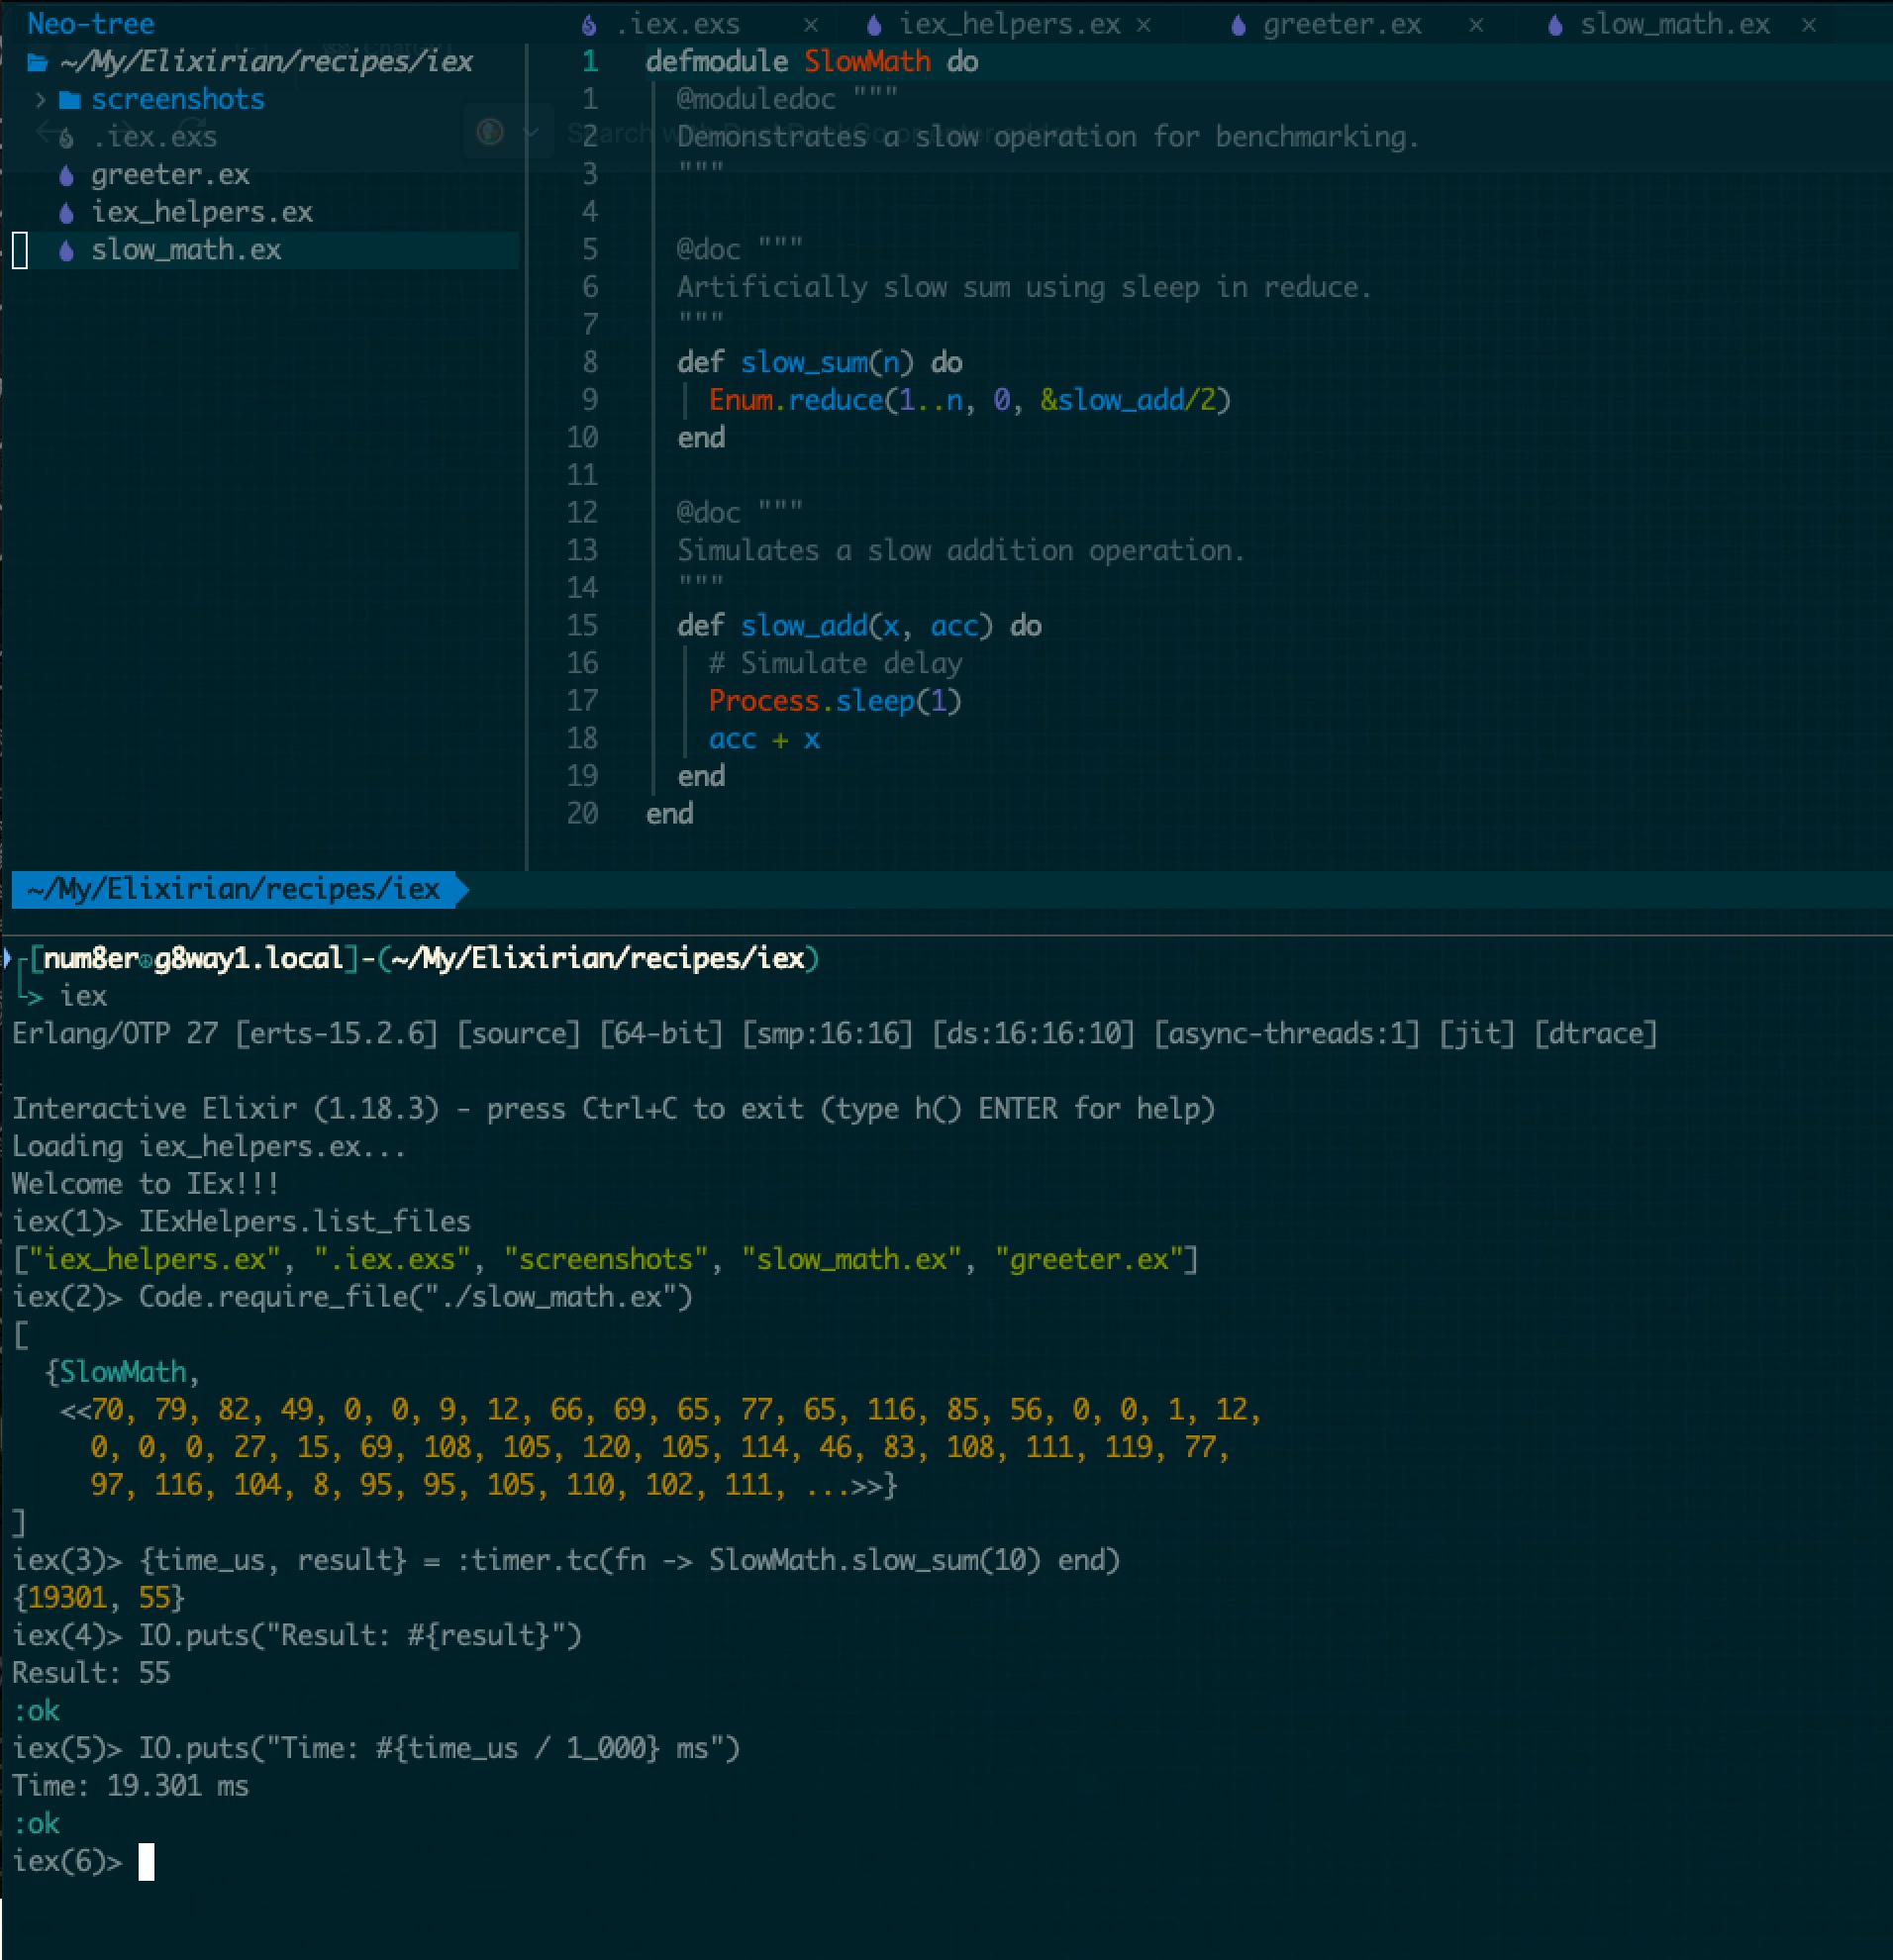The height and width of the screenshot is (1960, 1893).
Task: Click the {19301, 55} result
Action: pyautogui.click(x=98, y=1598)
